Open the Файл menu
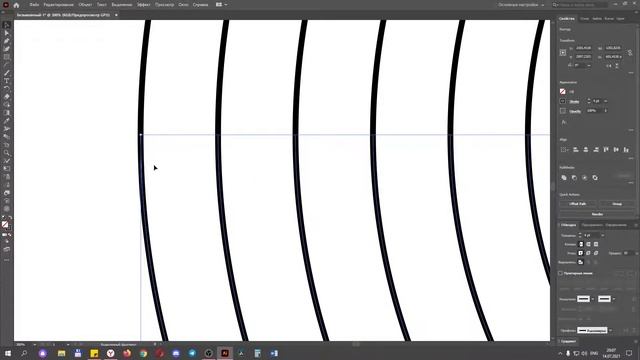Image resolution: width=640 pixels, height=360 pixels. point(34,5)
